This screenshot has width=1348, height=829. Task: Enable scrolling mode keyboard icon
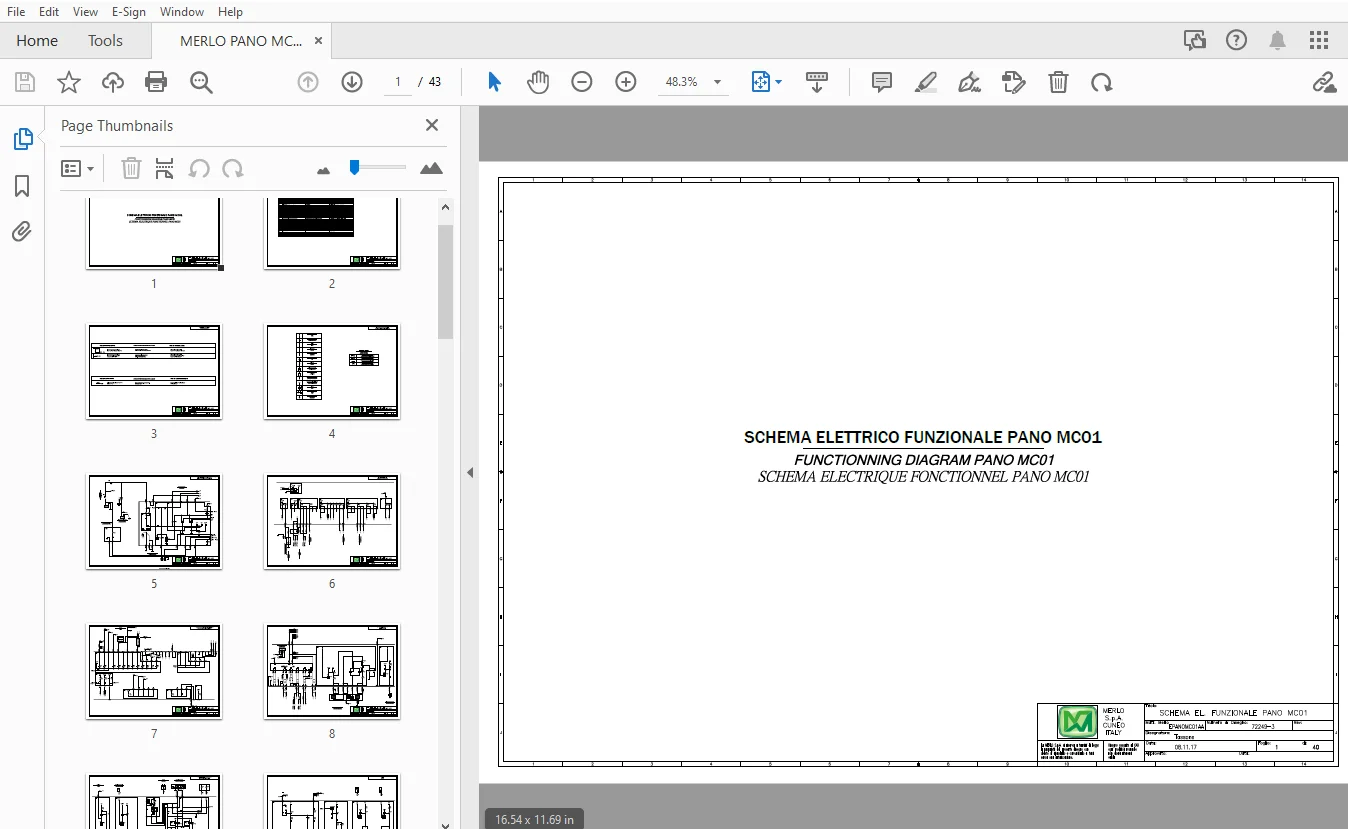pos(817,82)
